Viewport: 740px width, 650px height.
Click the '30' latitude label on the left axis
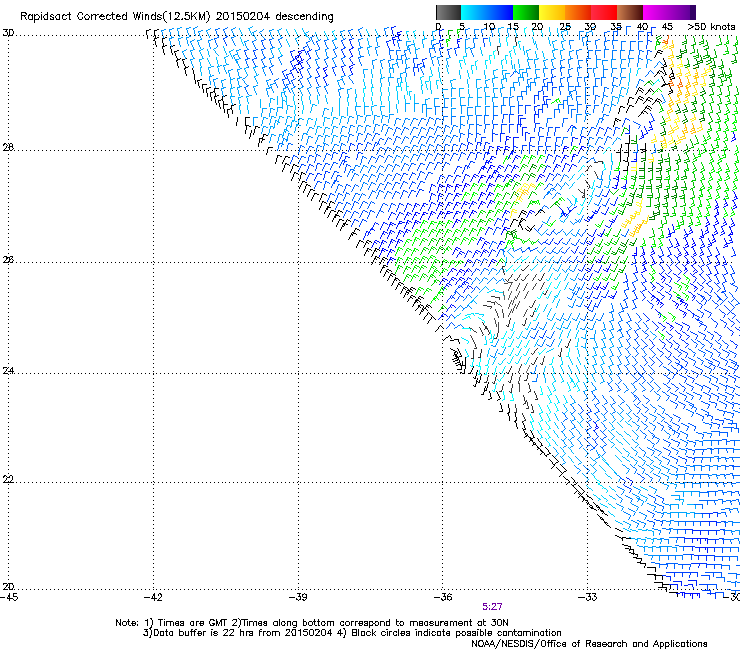[8, 33]
